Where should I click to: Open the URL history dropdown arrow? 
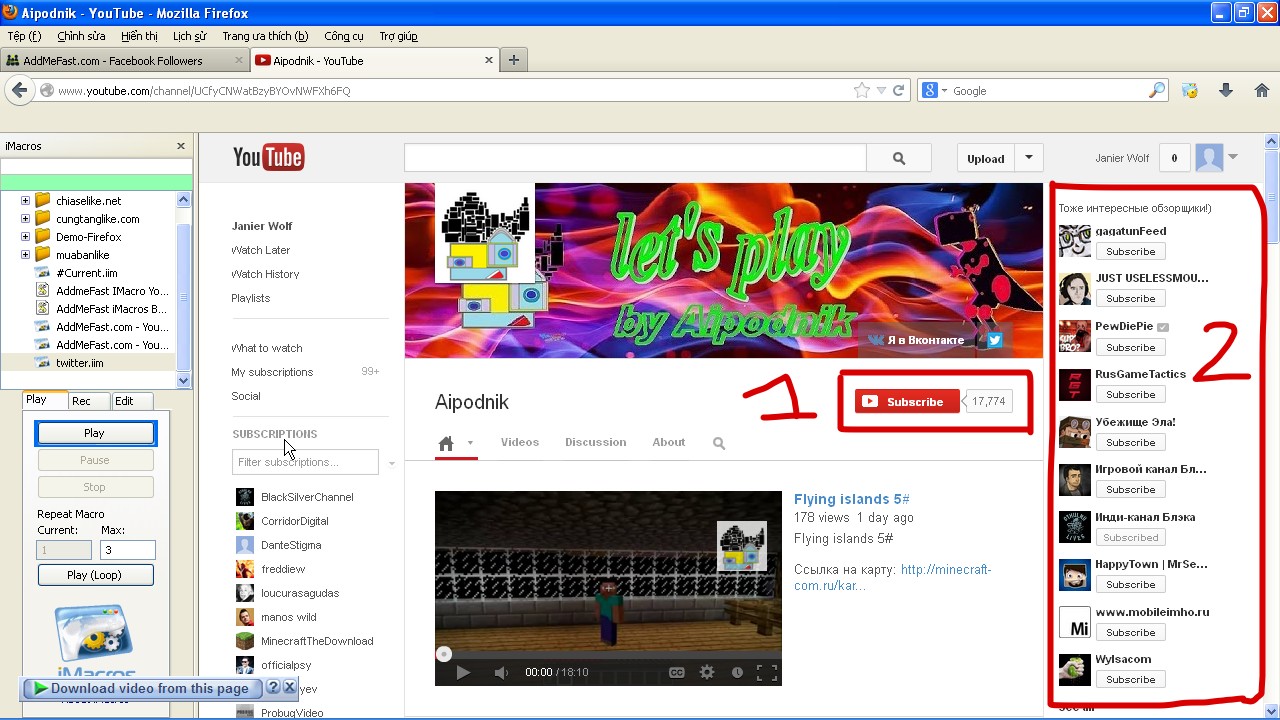[x=881, y=90]
